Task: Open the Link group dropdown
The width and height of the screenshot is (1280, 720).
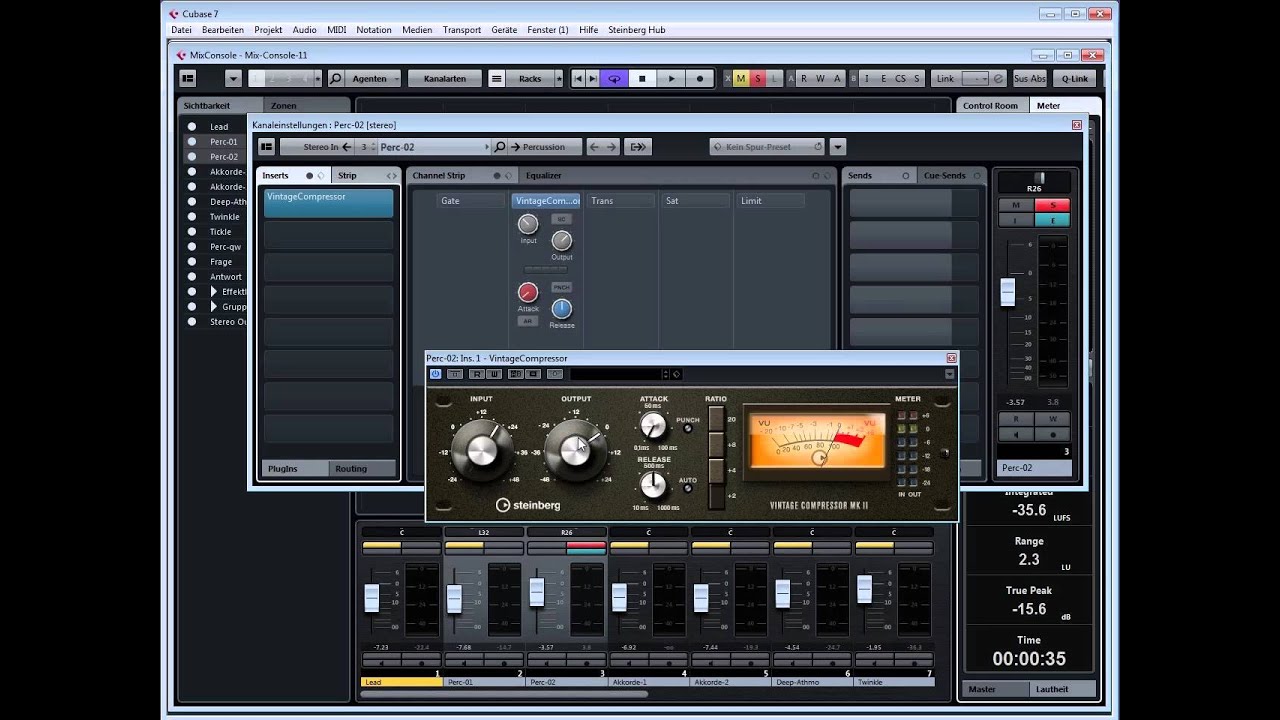Action: 975,78
